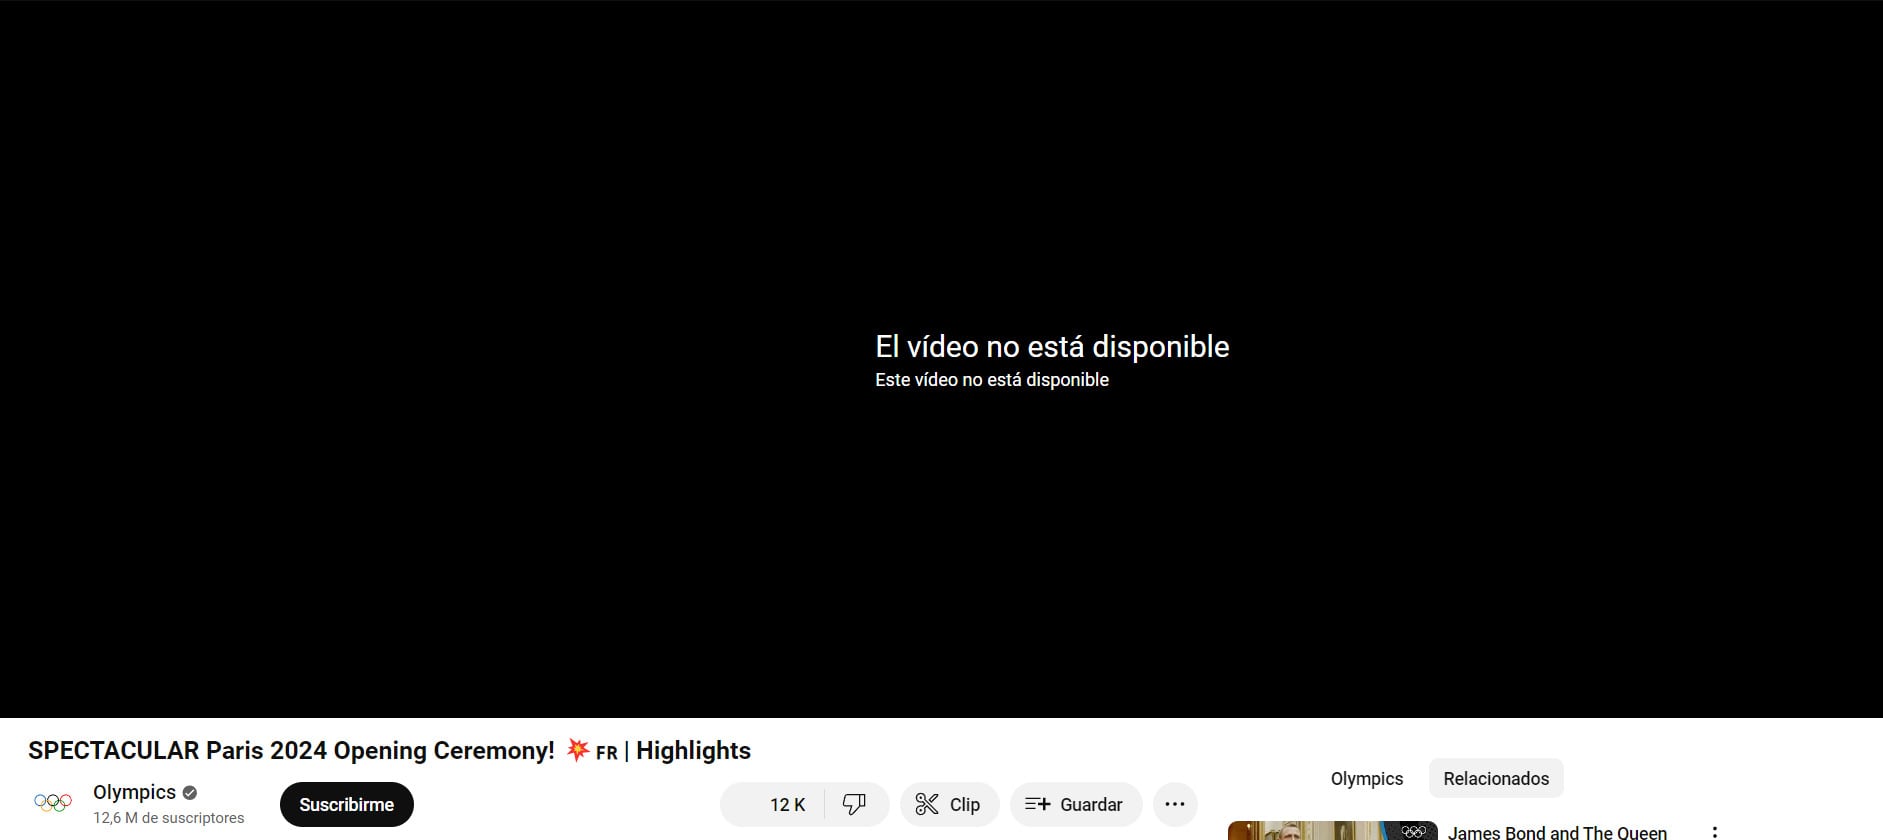
Task: Click the Paris 2024 Opening Ceremony title
Action: pos(290,750)
